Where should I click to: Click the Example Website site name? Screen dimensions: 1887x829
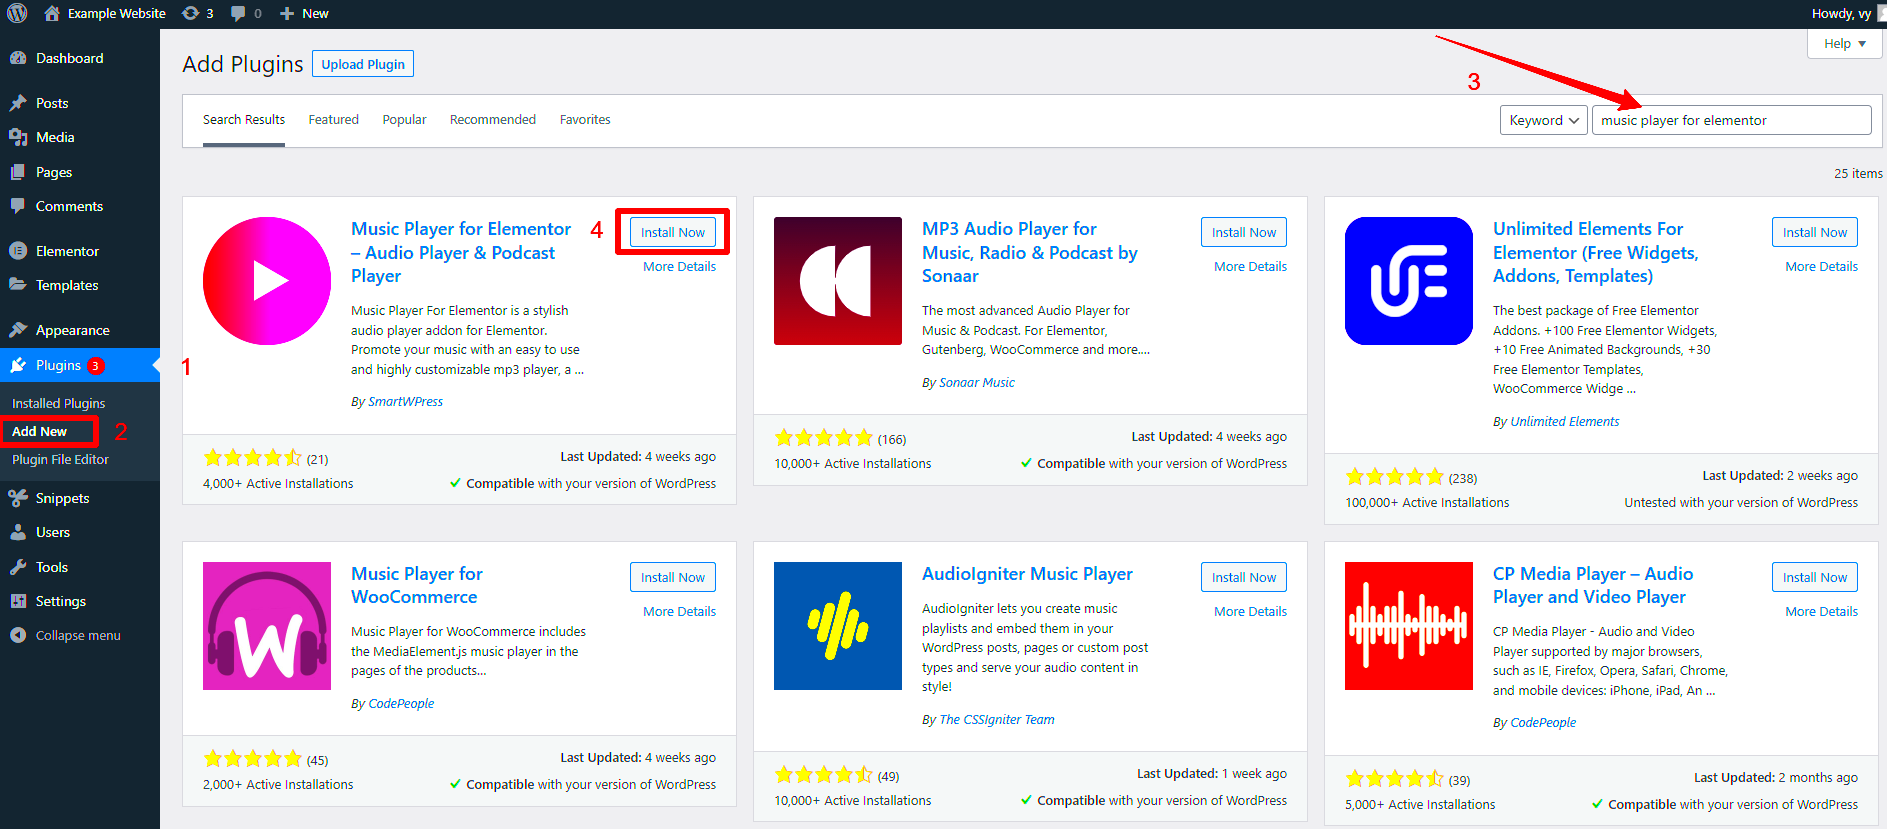click(117, 13)
